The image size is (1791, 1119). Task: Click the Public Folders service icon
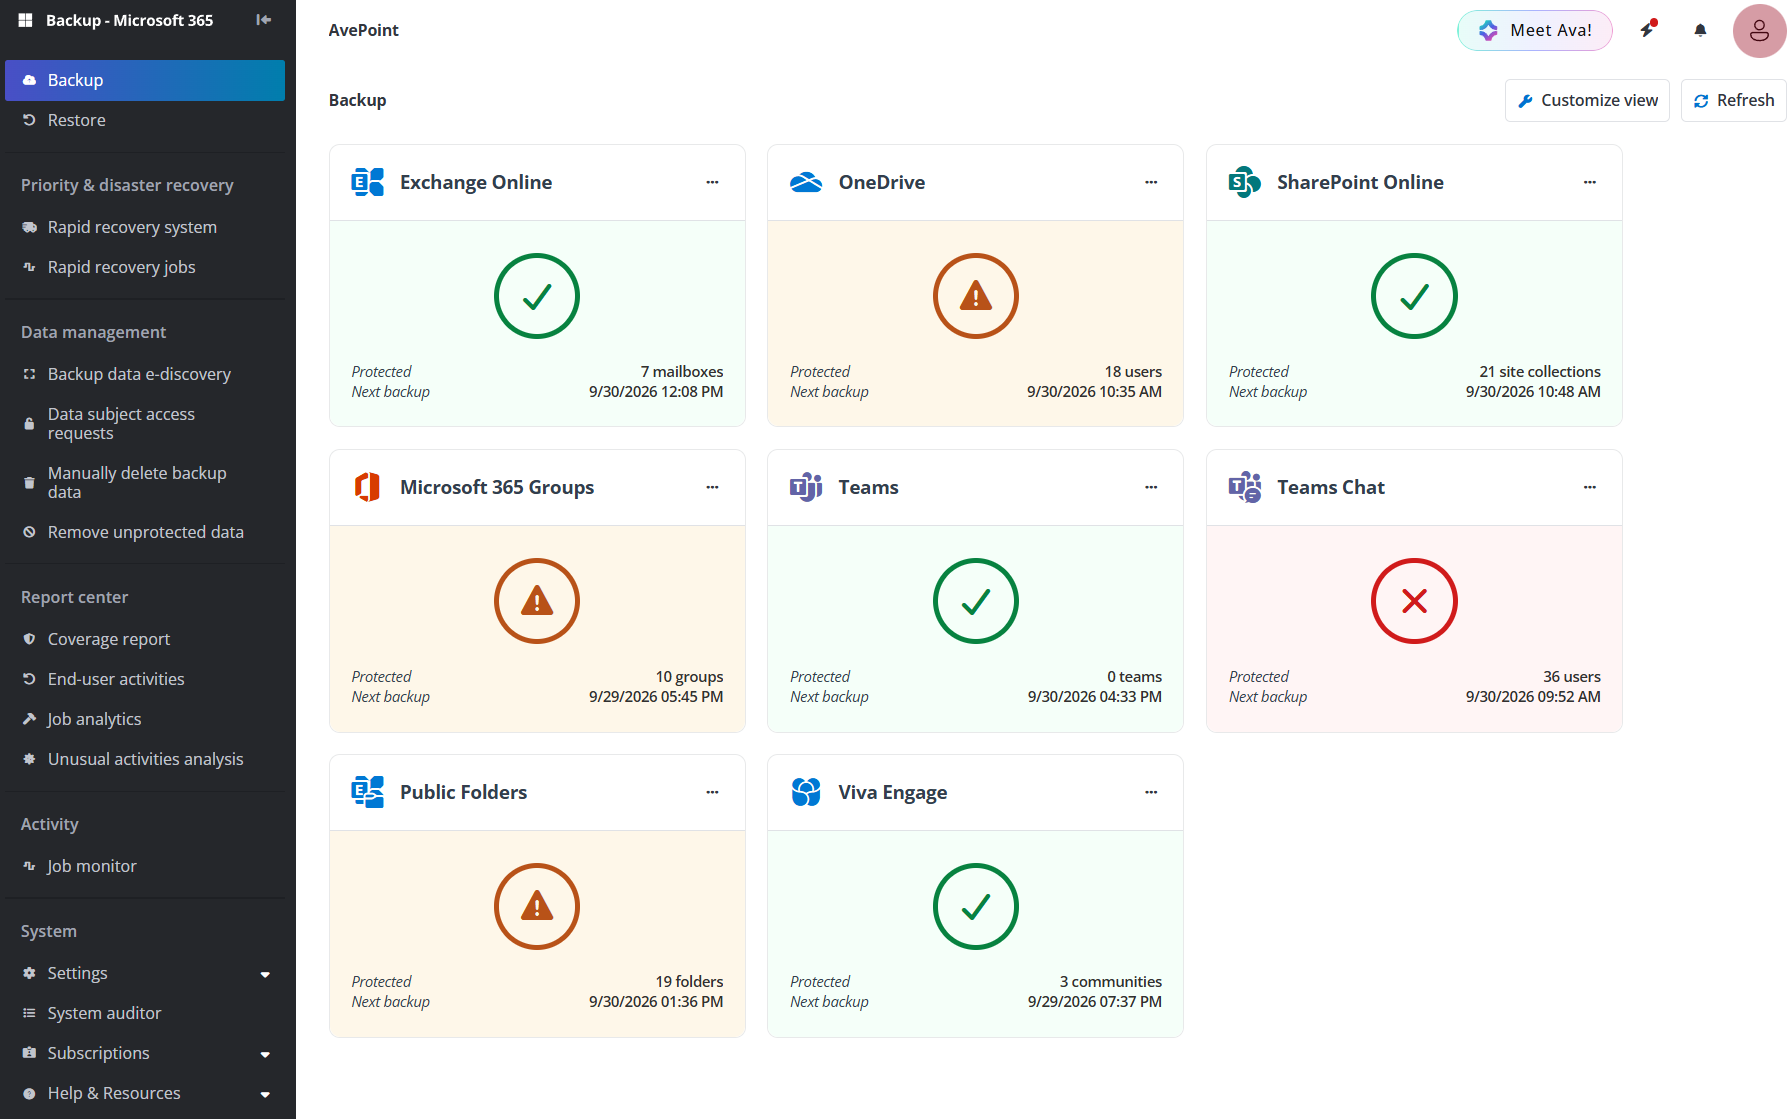[x=368, y=792]
